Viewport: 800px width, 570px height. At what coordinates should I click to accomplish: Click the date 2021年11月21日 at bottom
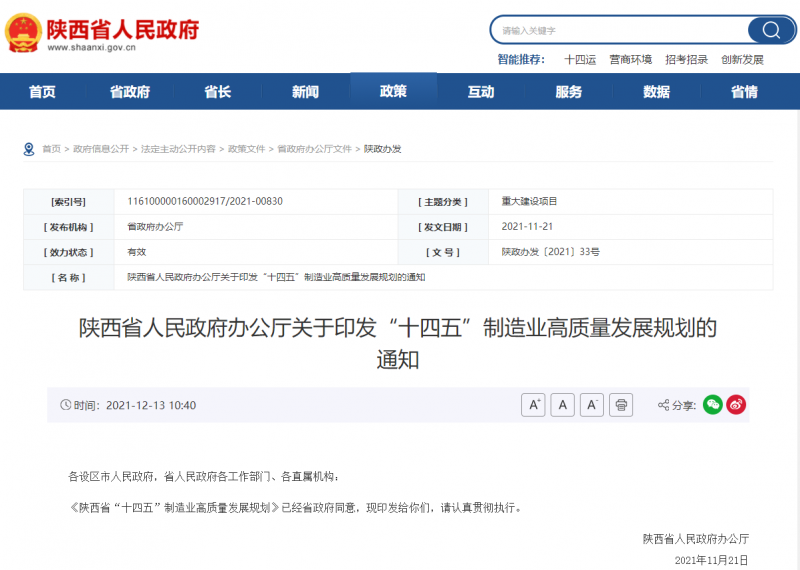712,560
